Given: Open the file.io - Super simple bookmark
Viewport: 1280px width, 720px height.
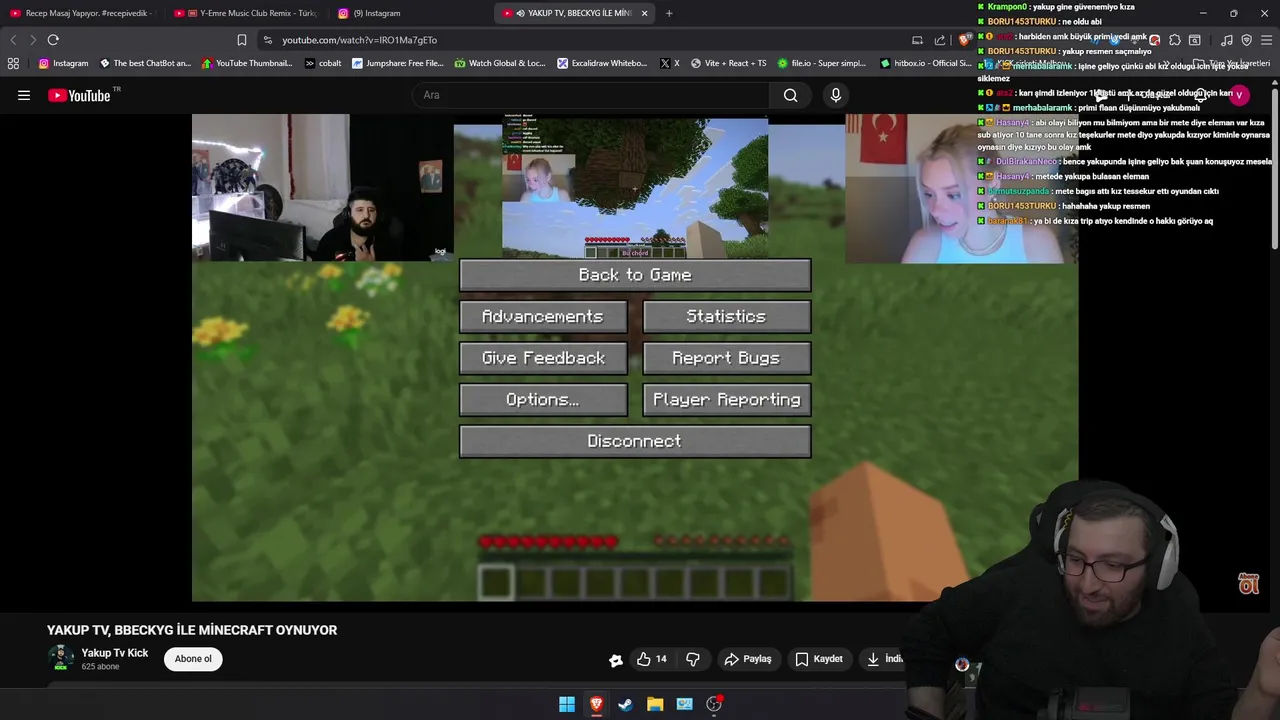Looking at the screenshot, I should tap(821, 63).
